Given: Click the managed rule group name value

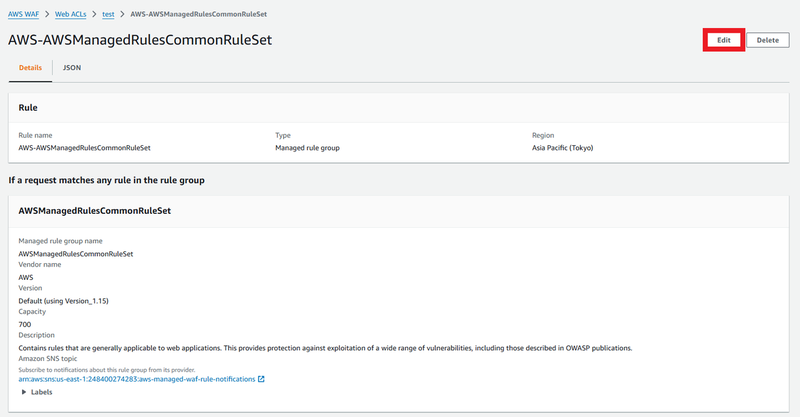Looking at the screenshot, I should [x=76, y=254].
